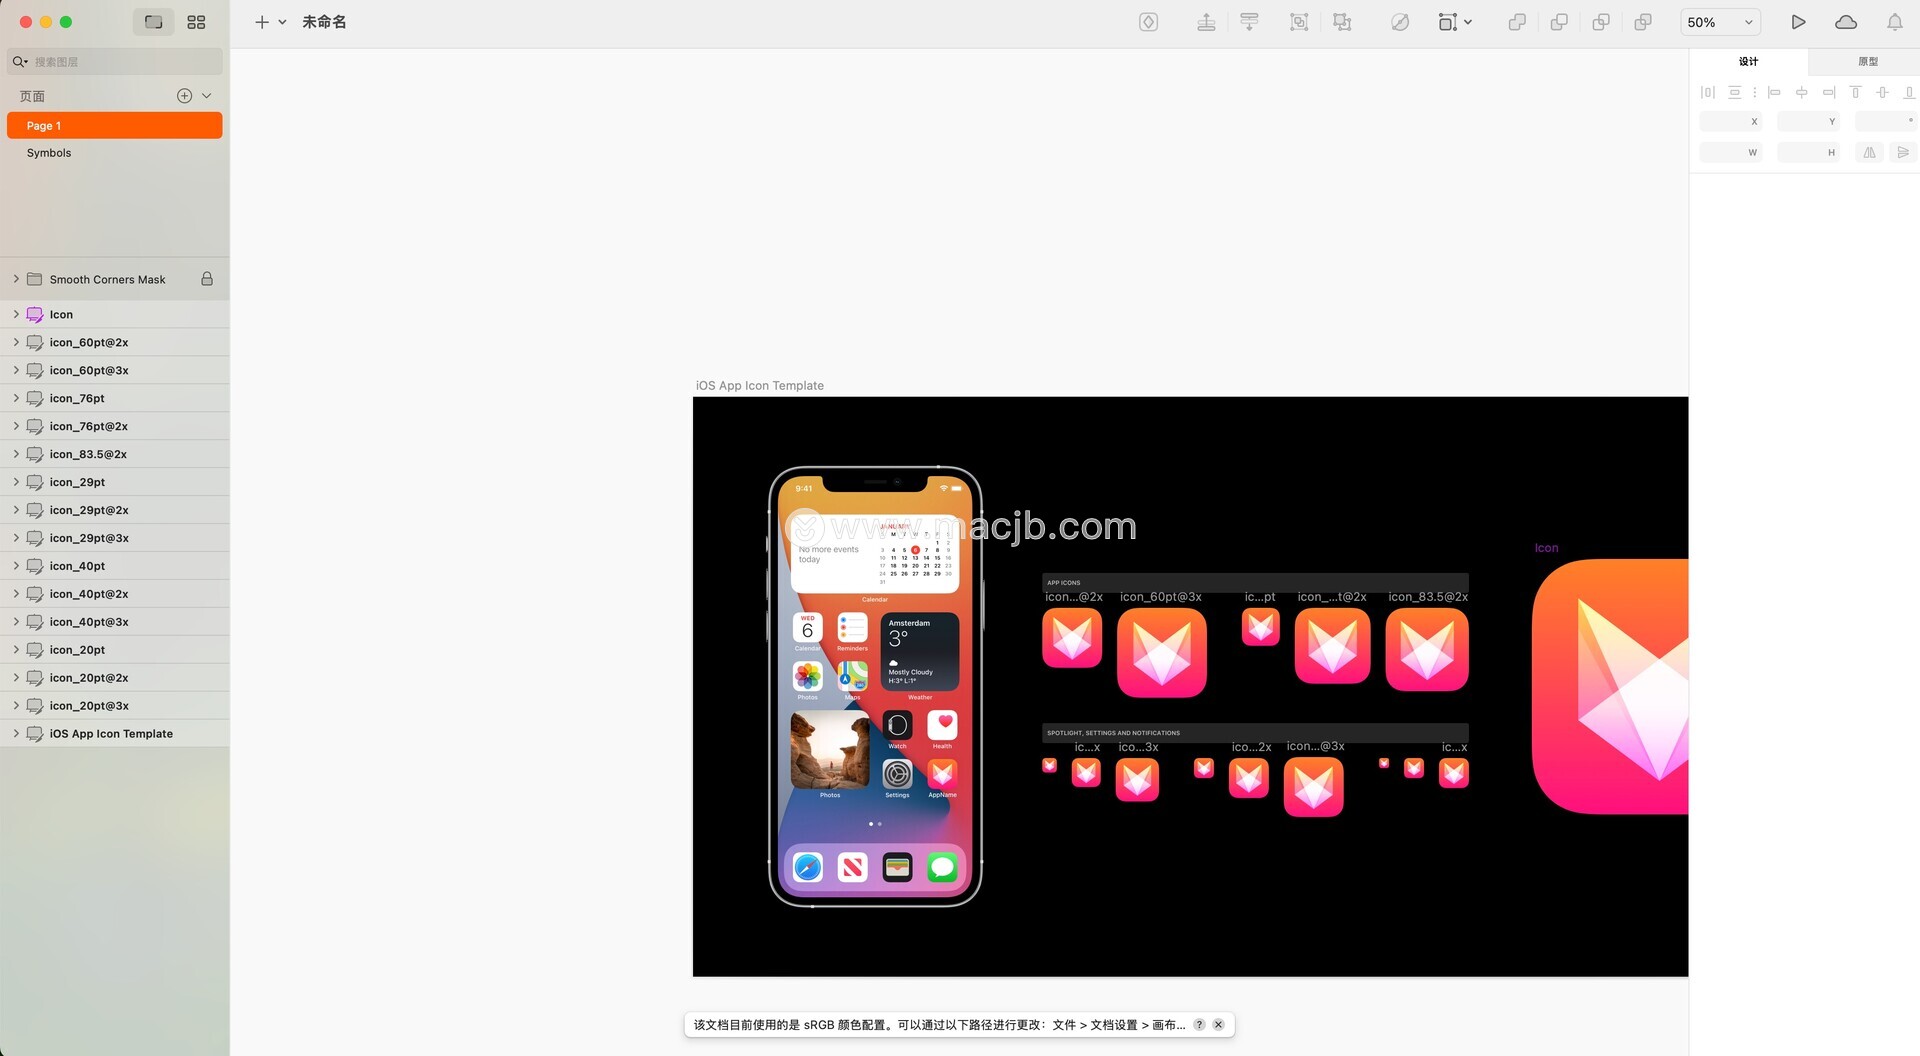Open the Insert menu dropdown arrow
1920x1056 pixels.
click(x=283, y=22)
